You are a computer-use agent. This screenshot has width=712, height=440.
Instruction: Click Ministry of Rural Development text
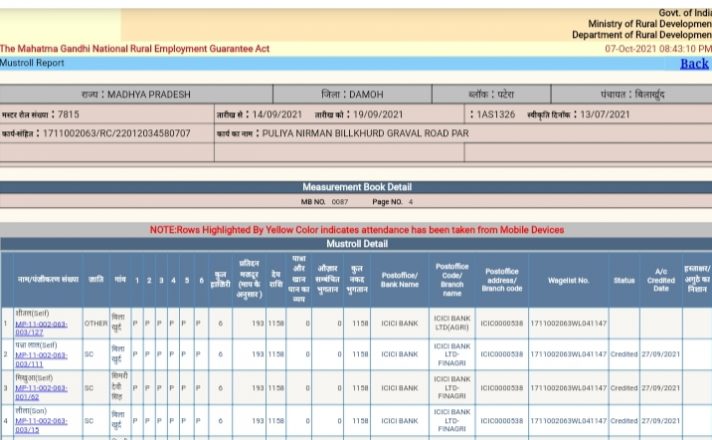(650, 24)
